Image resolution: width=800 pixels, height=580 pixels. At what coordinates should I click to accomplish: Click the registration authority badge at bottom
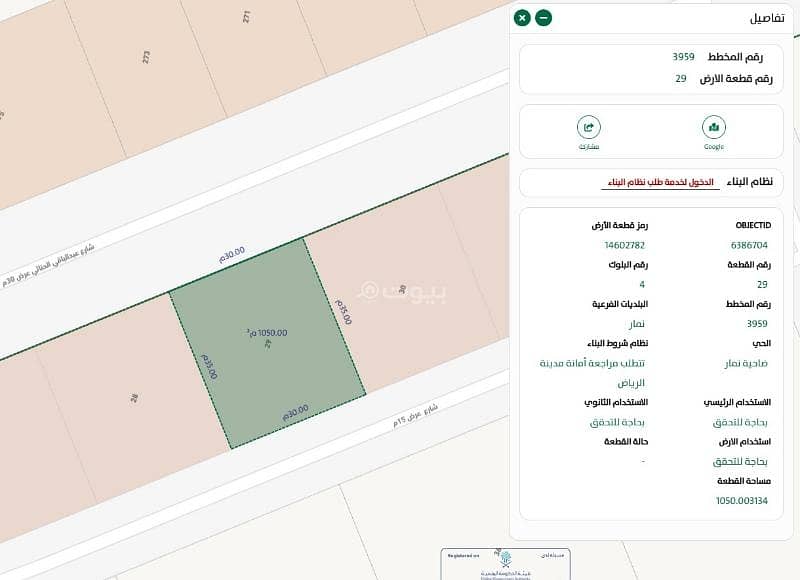click(x=505, y=562)
